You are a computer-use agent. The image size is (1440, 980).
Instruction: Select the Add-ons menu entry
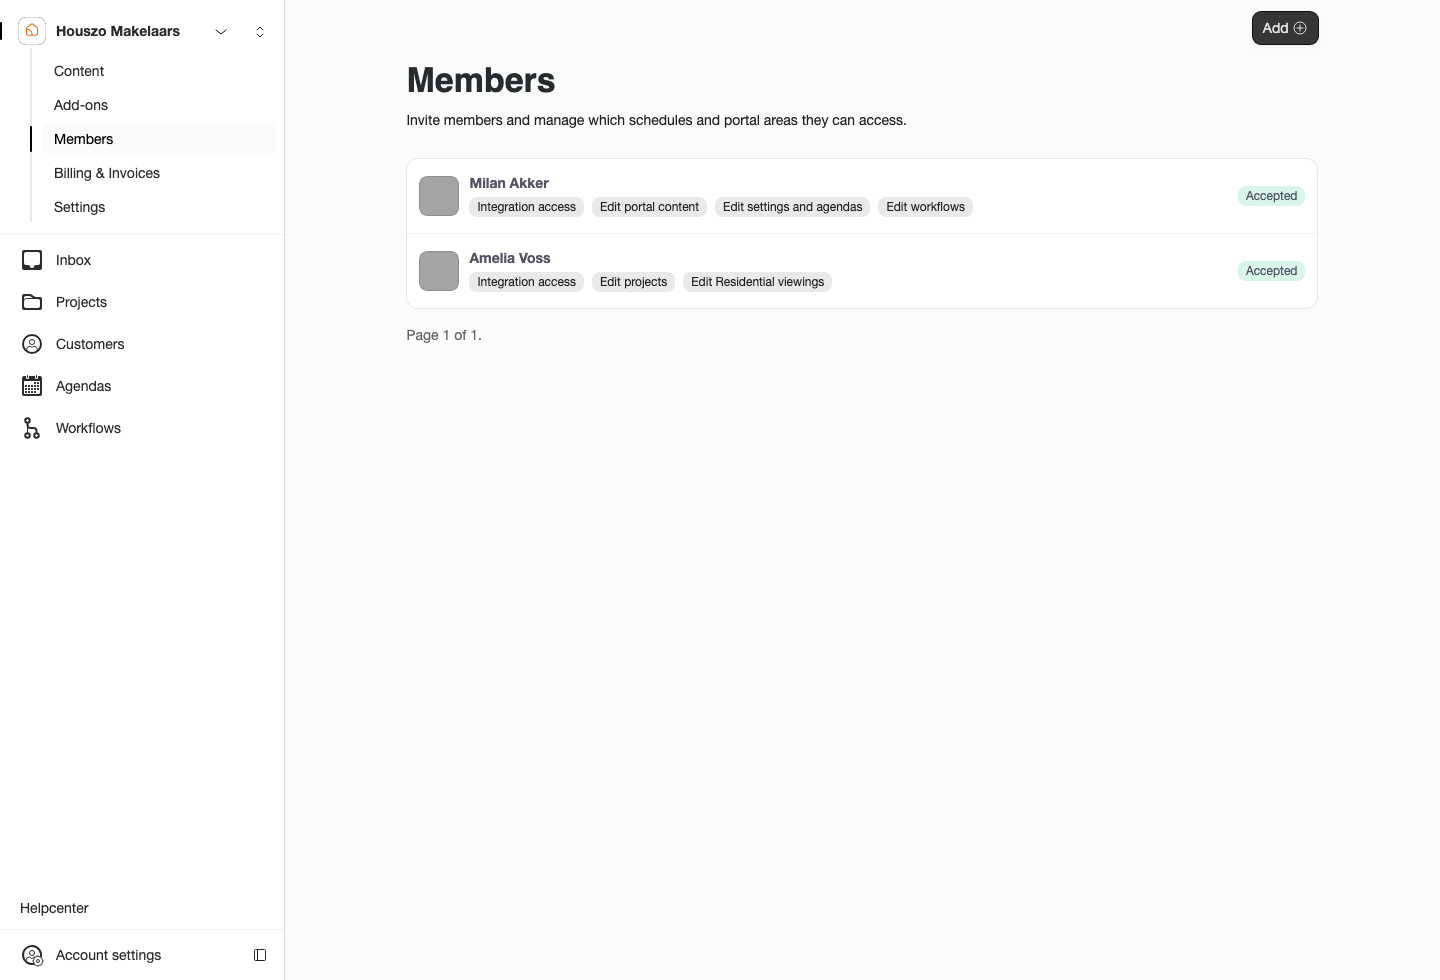pos(81,105)
